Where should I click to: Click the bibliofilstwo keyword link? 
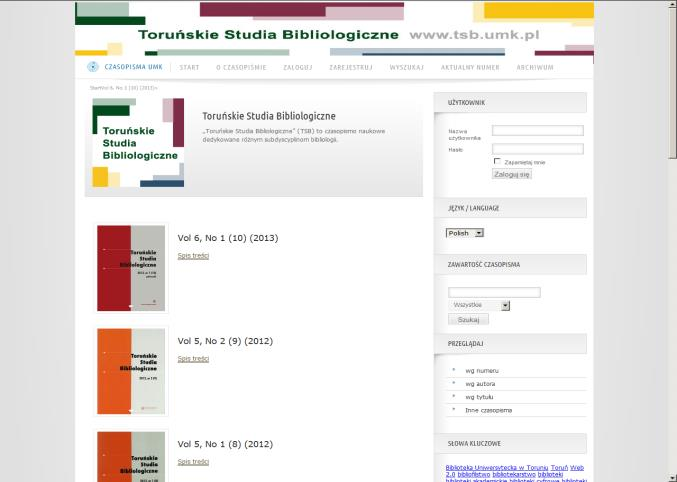click(474, 475)
